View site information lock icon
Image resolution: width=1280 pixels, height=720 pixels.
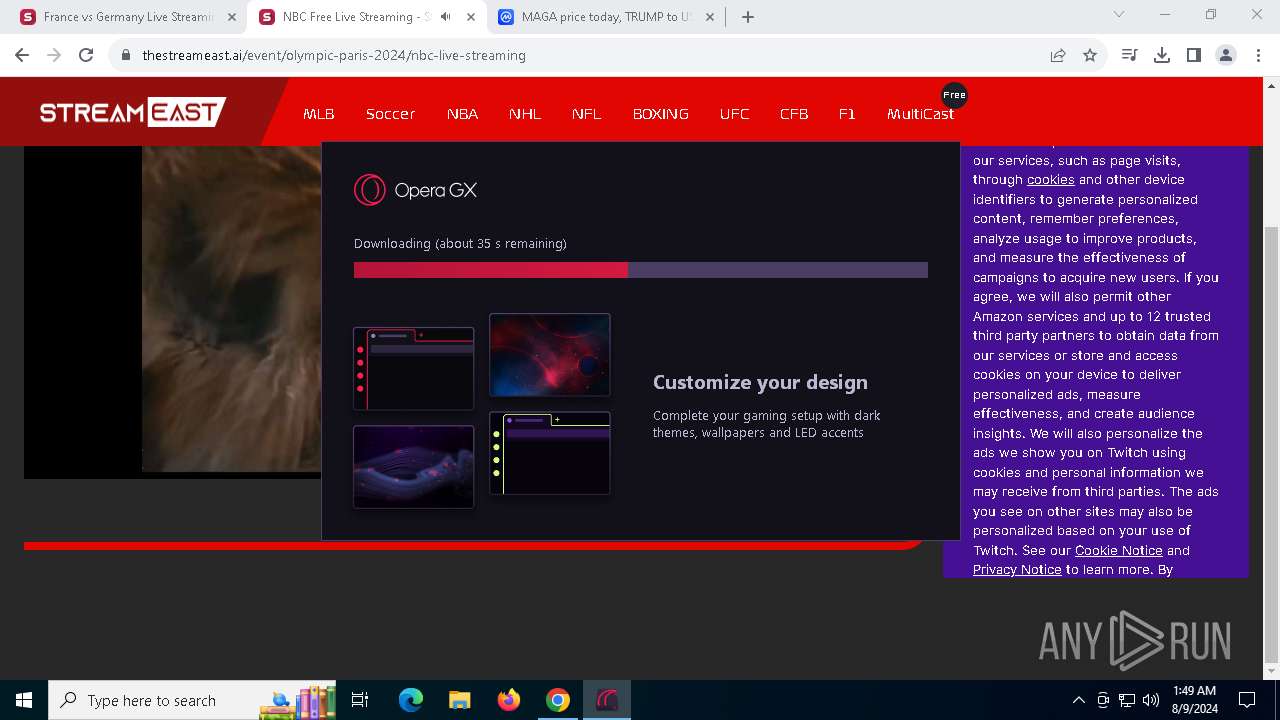click(126, 55)
